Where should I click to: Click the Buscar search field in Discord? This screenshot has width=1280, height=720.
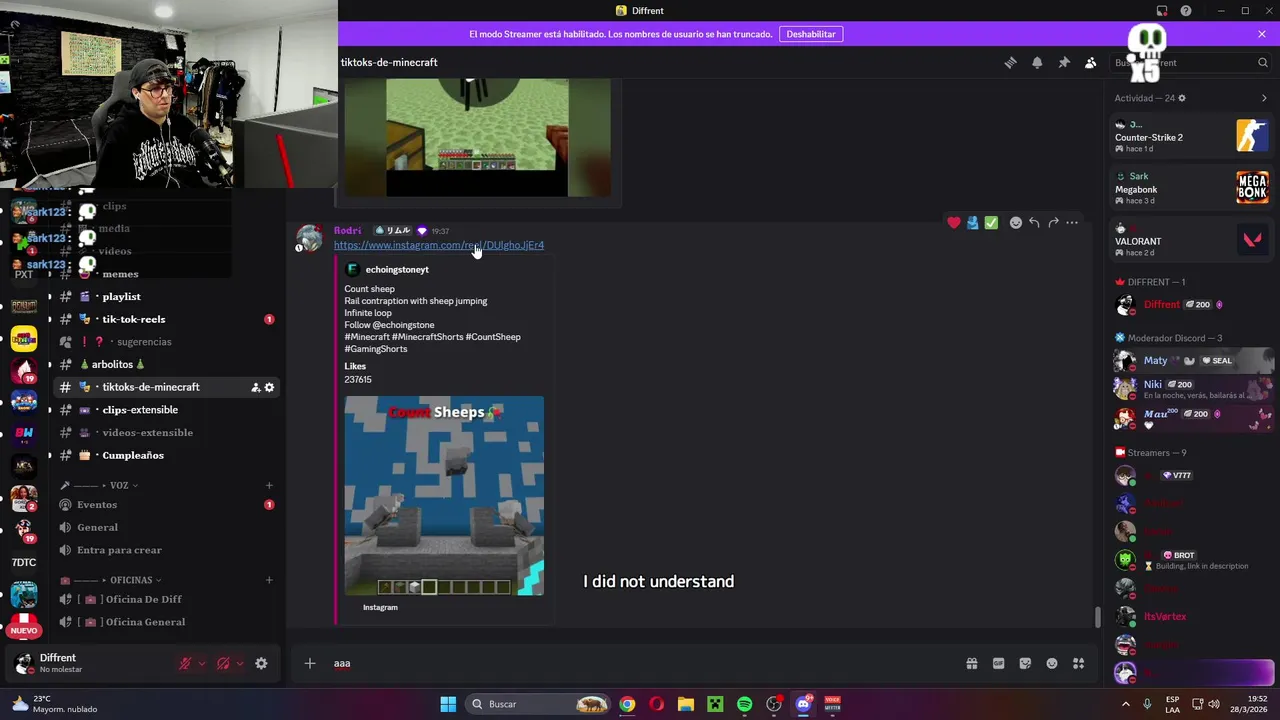coord(1192,62)
